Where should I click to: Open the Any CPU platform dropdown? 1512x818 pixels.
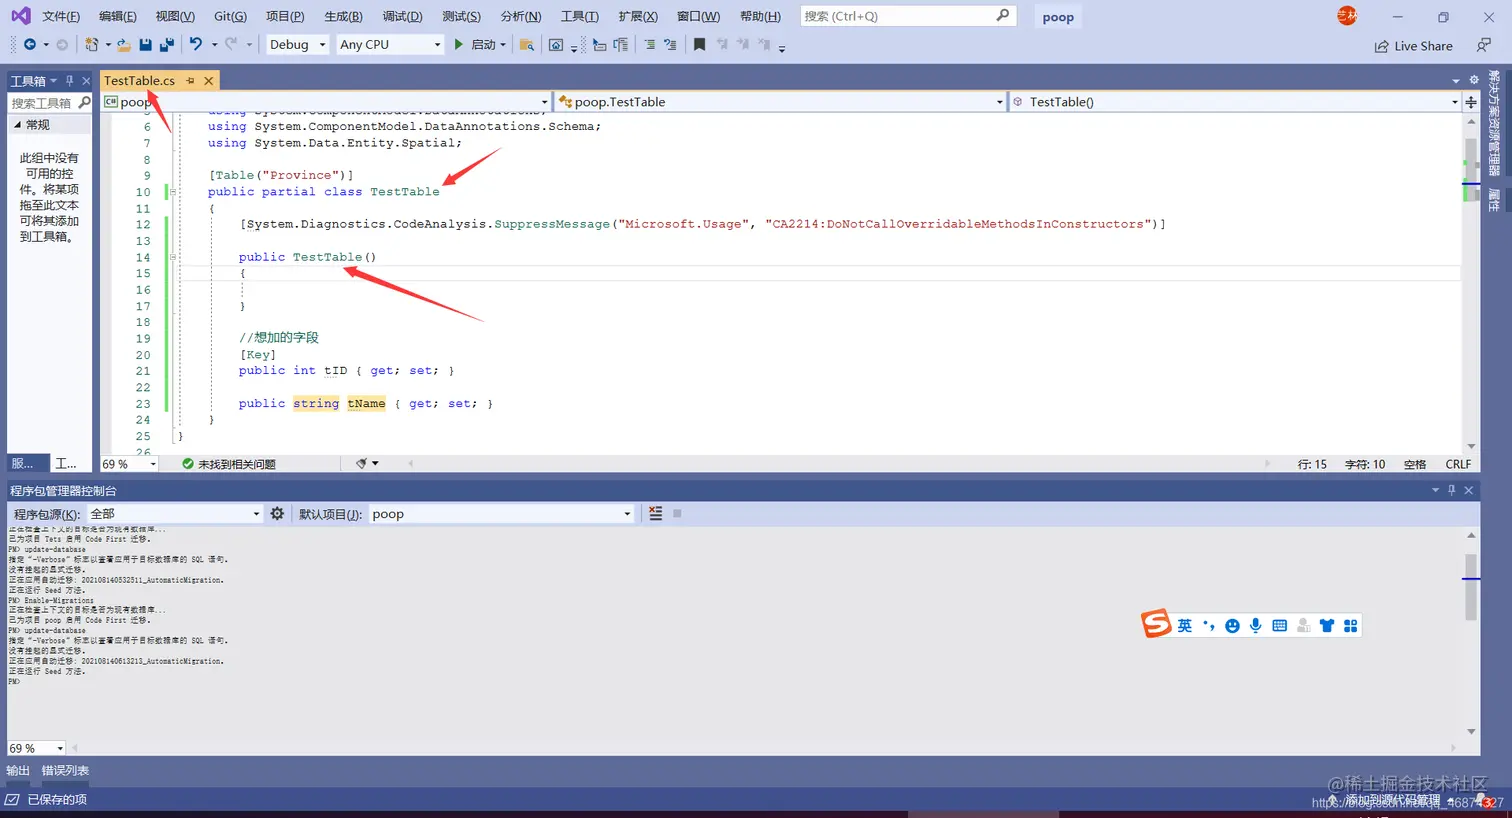pyautogui.click(x=389, y=44)
